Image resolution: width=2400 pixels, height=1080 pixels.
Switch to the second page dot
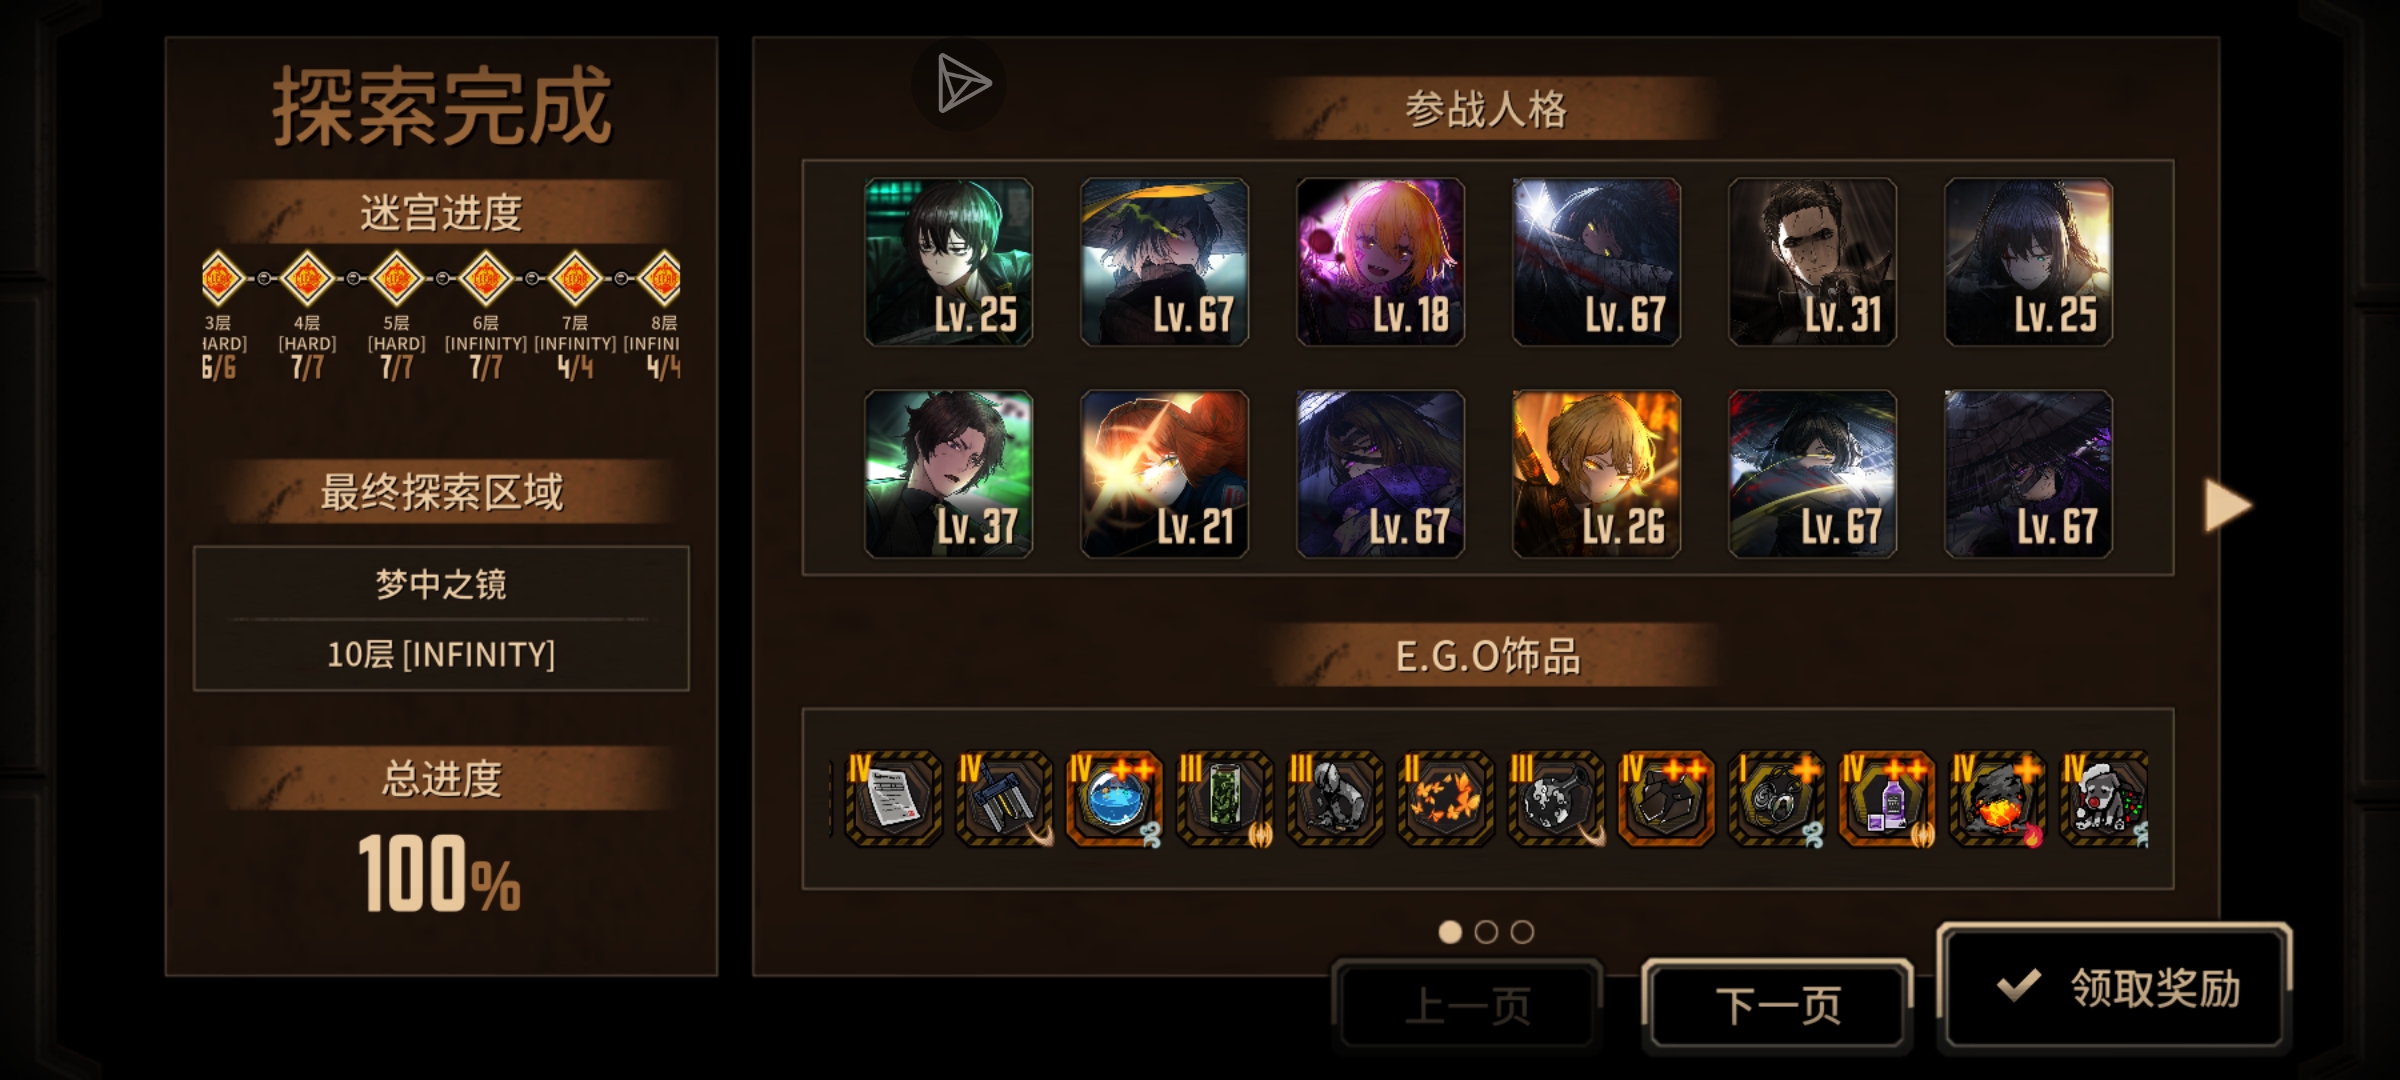[x=1486, y=932]
